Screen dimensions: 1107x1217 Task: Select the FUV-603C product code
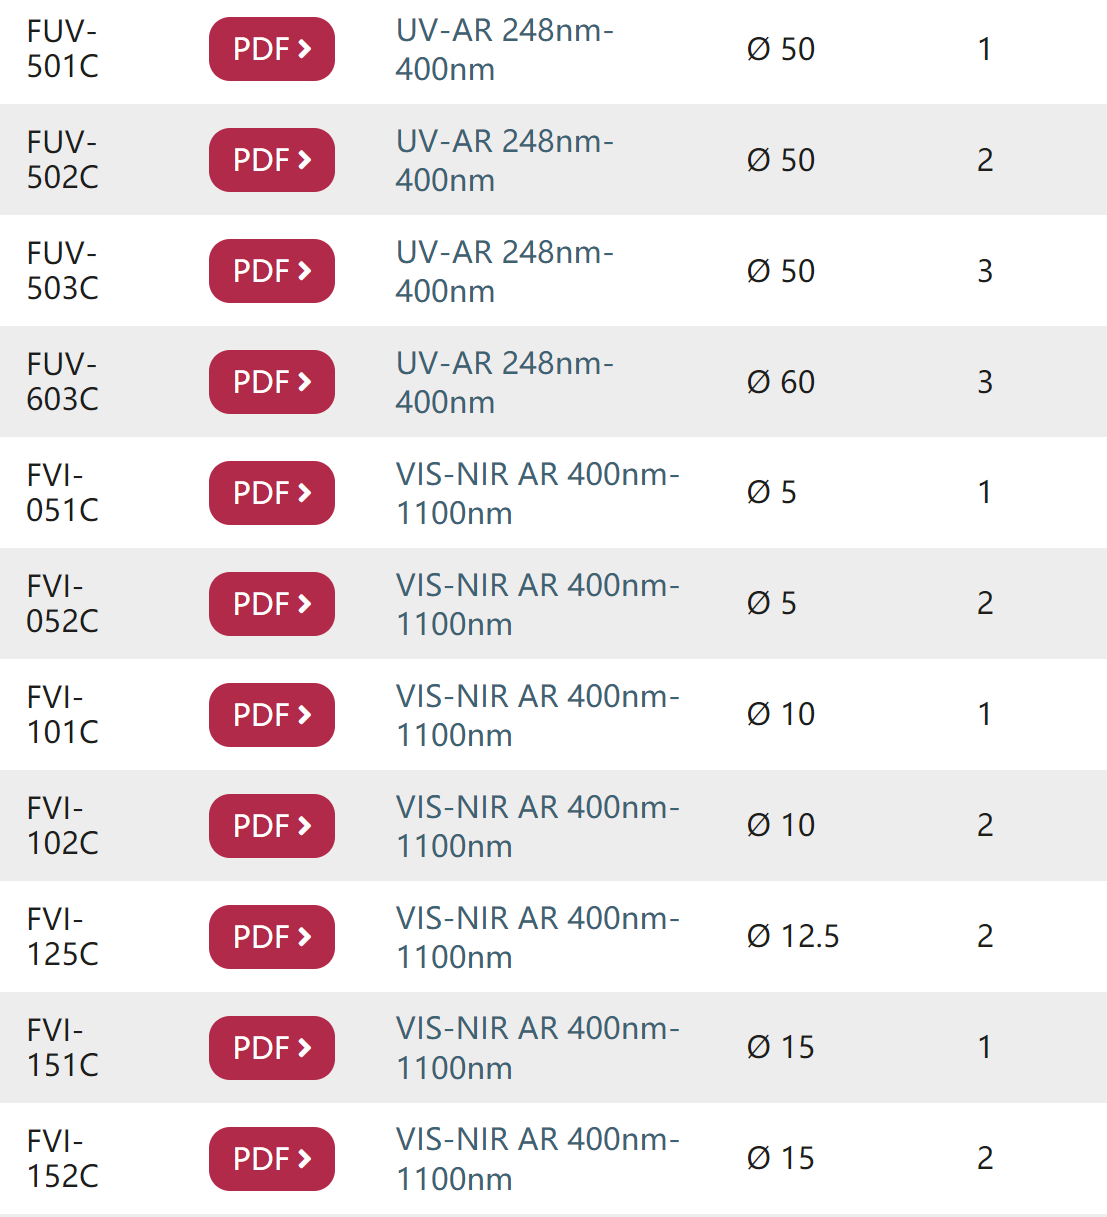pos(63,382)
